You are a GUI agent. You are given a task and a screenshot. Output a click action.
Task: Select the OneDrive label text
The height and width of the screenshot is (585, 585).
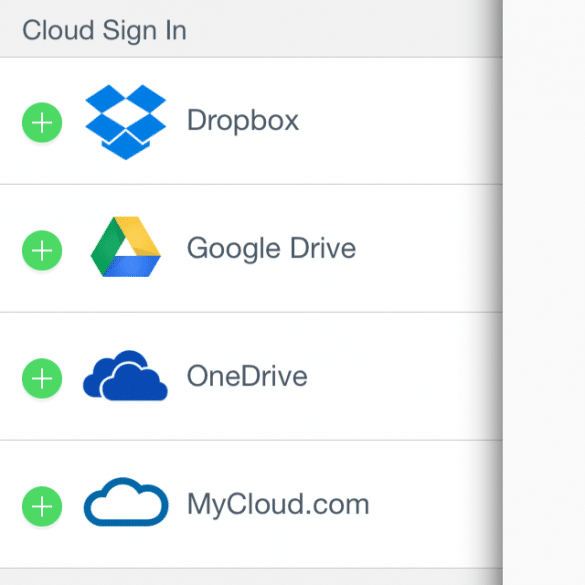(247, 376)
